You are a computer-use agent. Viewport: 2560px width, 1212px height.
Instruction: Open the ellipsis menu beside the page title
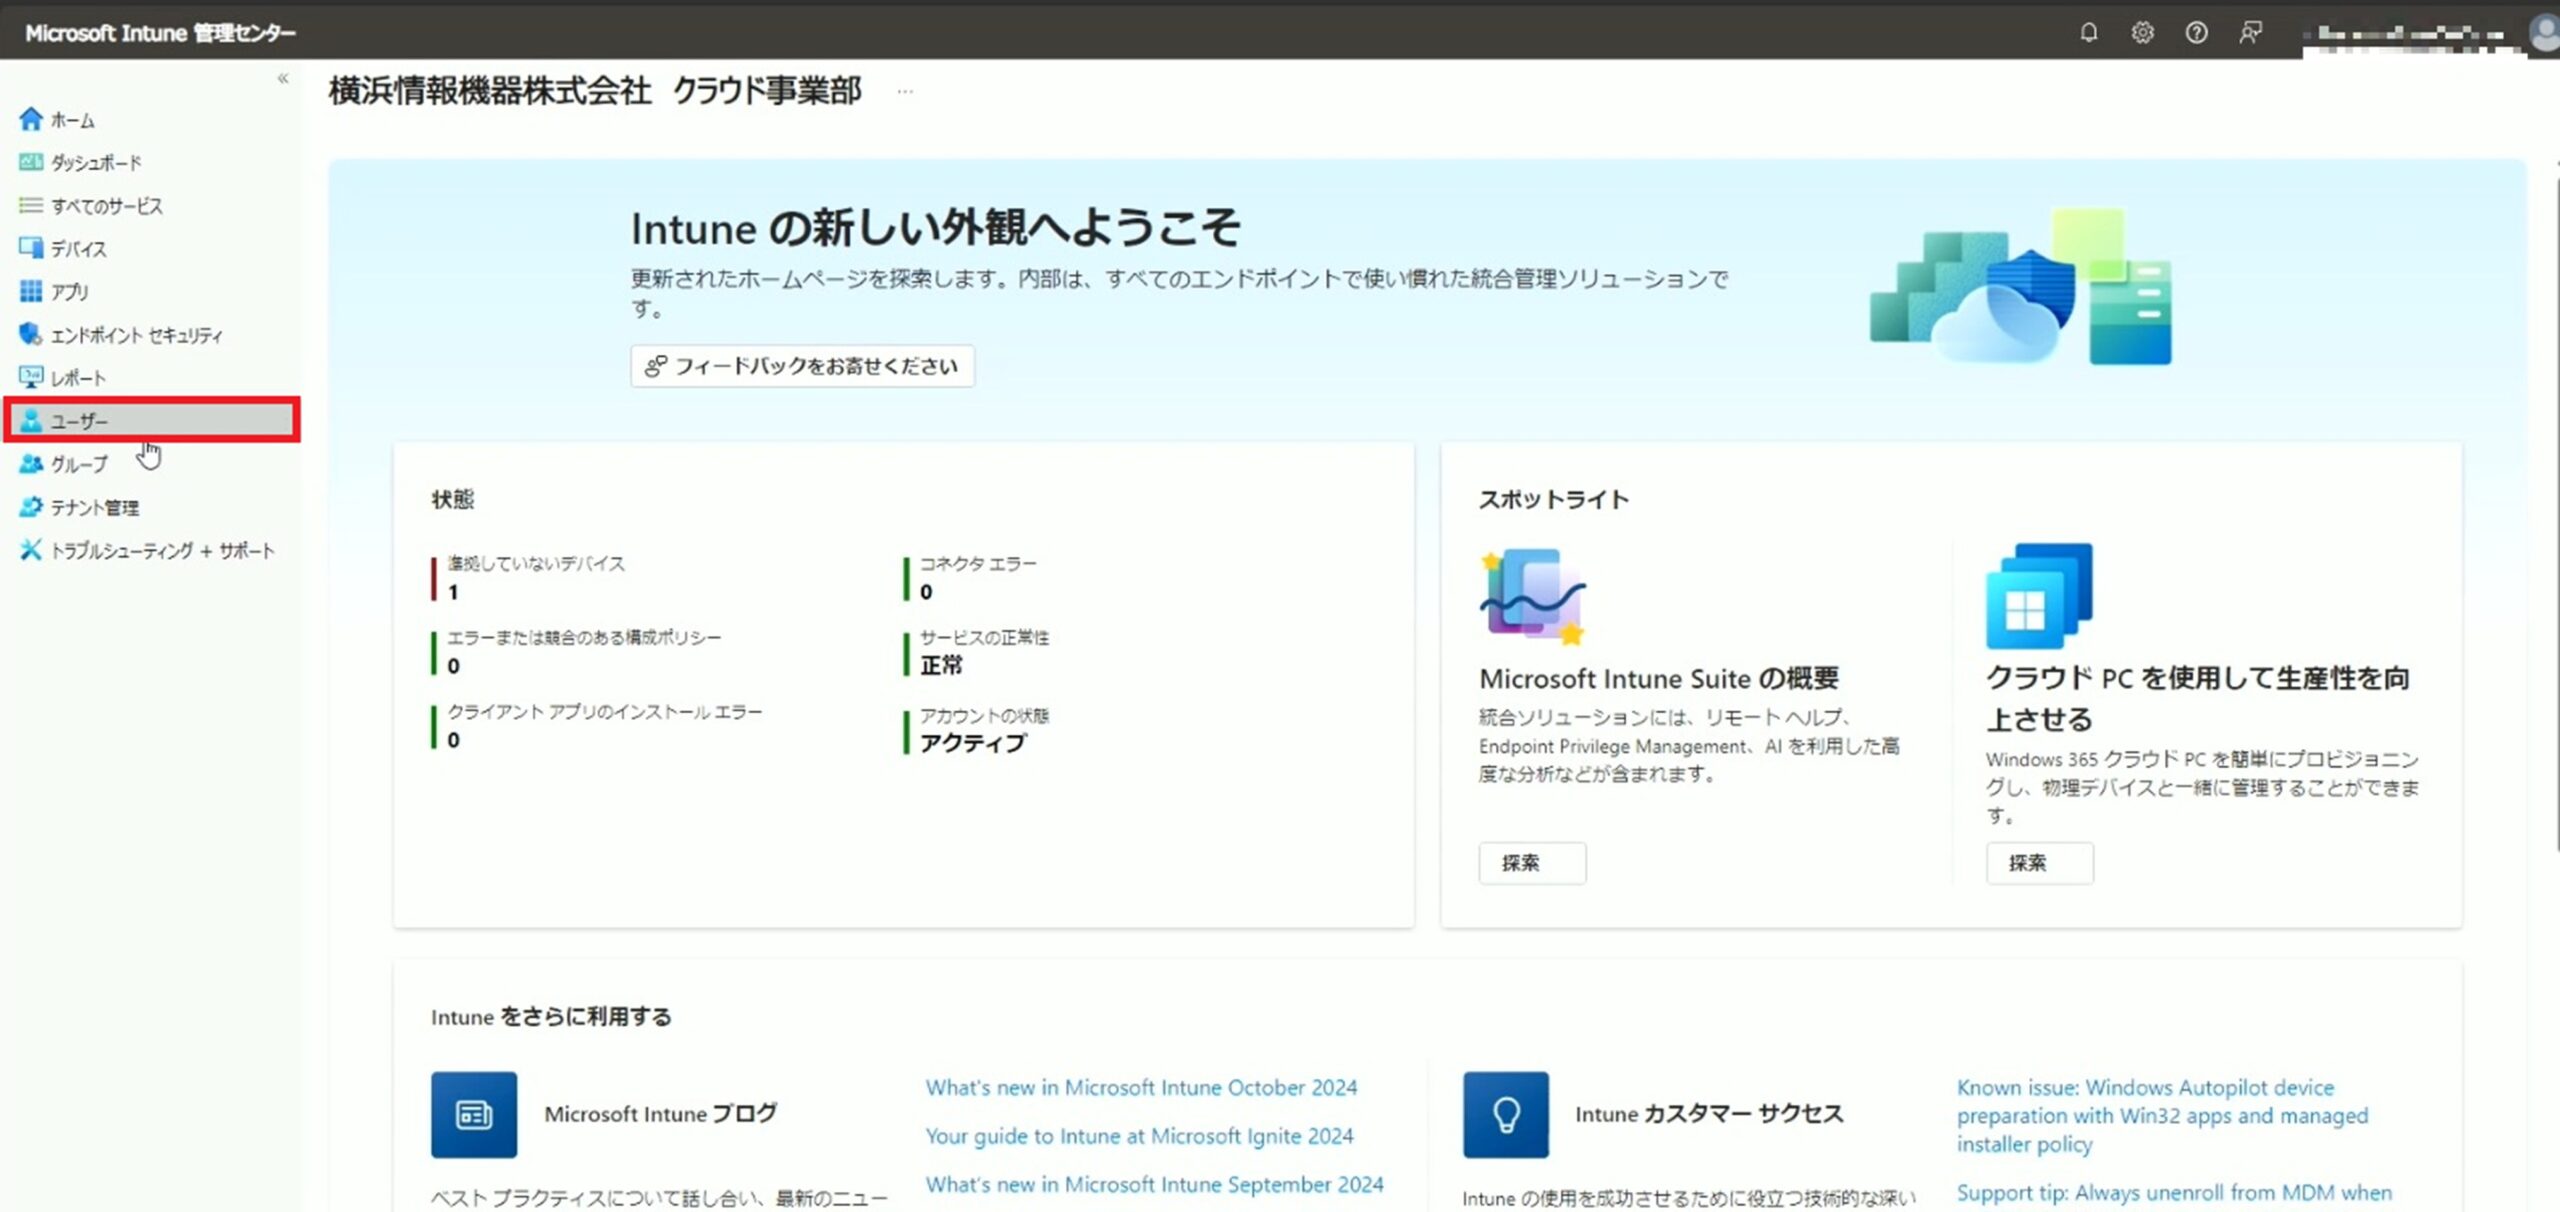pyautogui.click(x=905, y=91)
